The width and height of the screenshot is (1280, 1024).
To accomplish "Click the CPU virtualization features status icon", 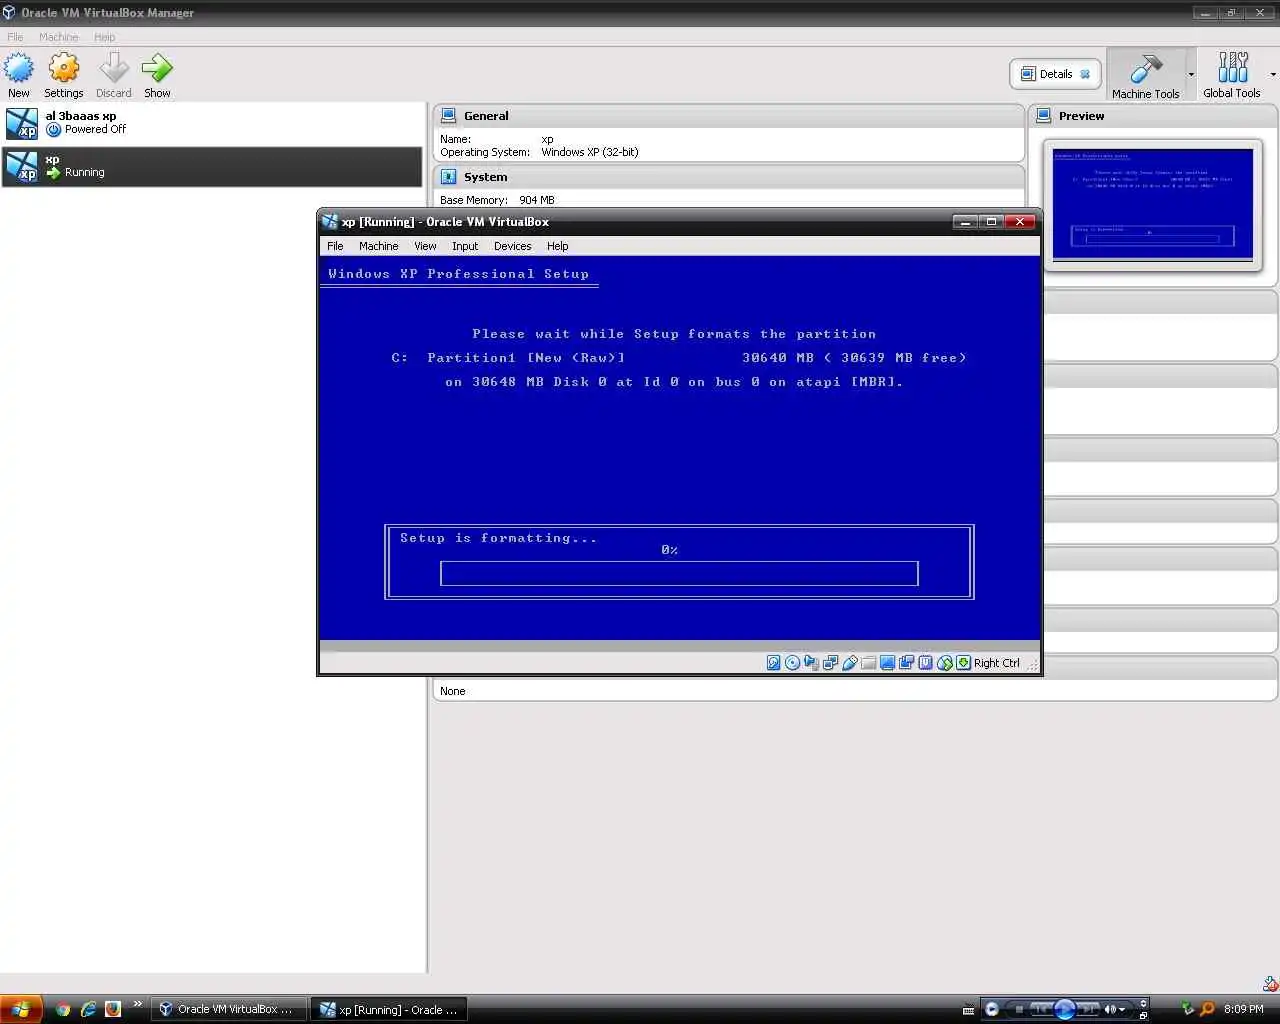I will [926, 663].
